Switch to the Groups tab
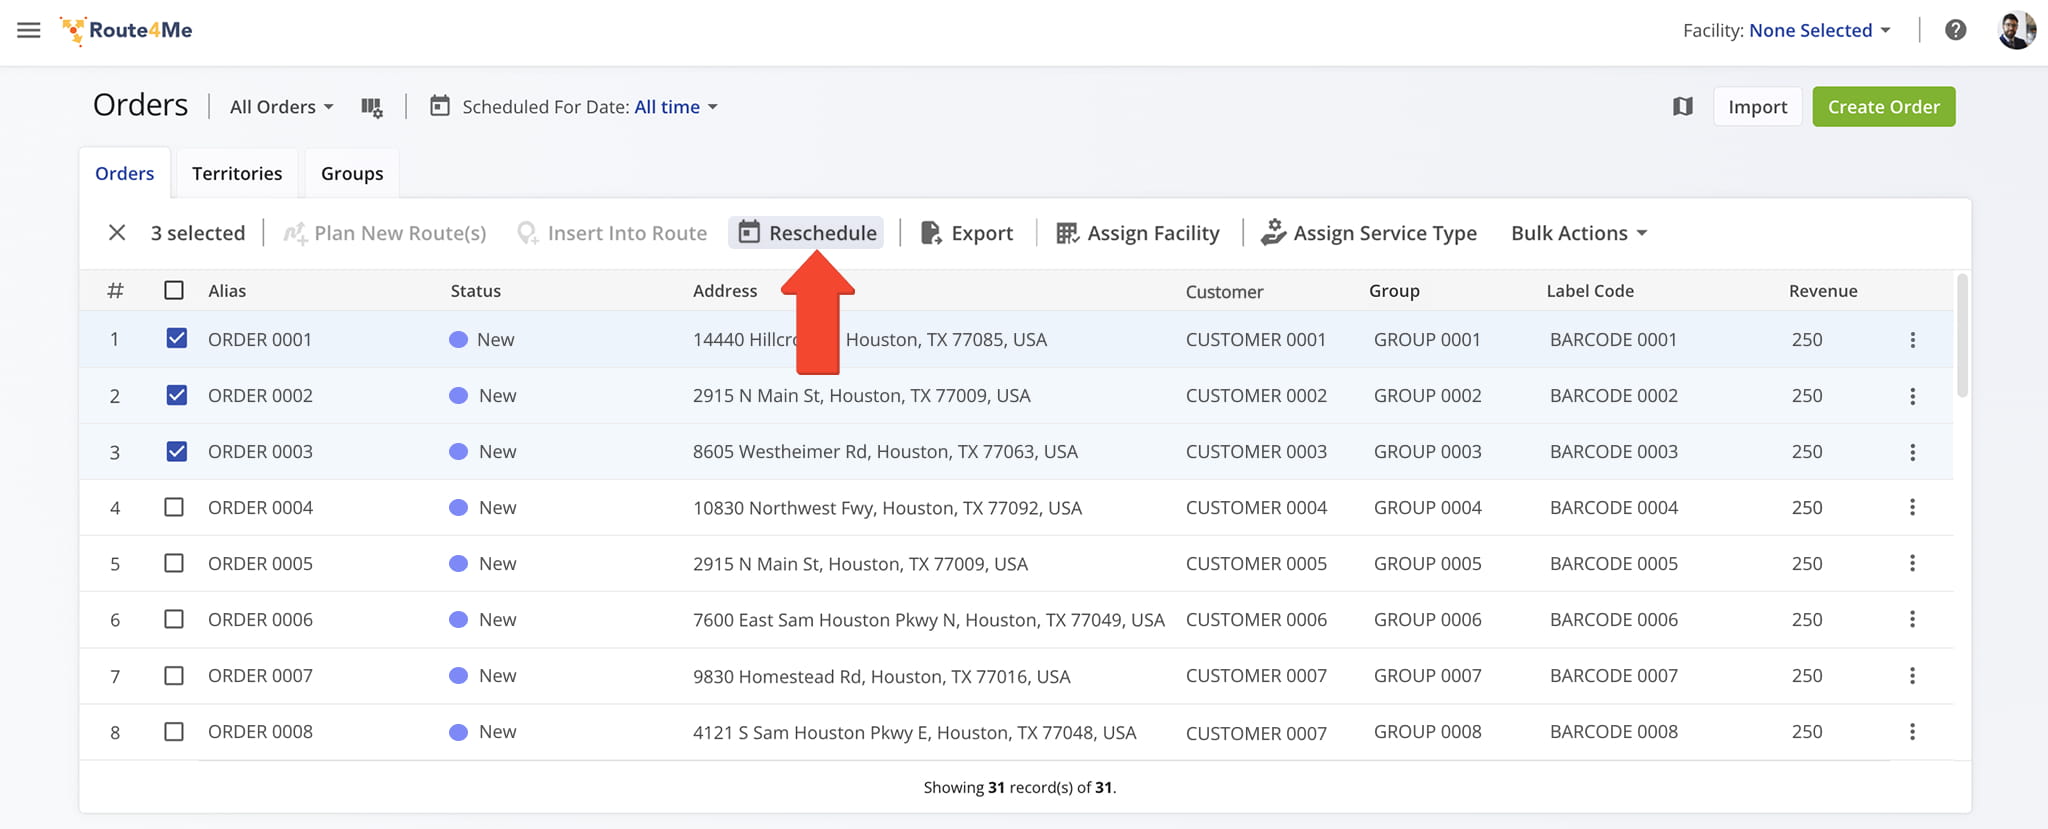 (x=352, y=173)
